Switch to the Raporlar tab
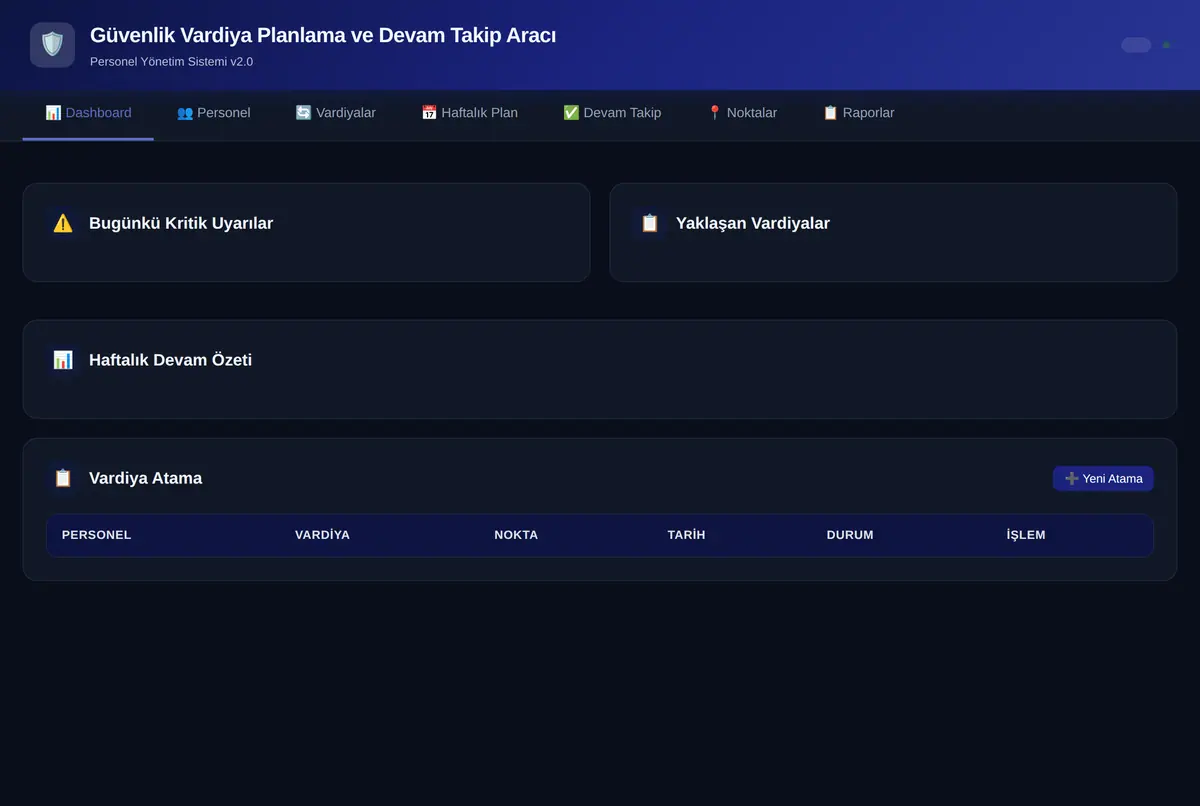1200x806 pixels. [859, 113]
